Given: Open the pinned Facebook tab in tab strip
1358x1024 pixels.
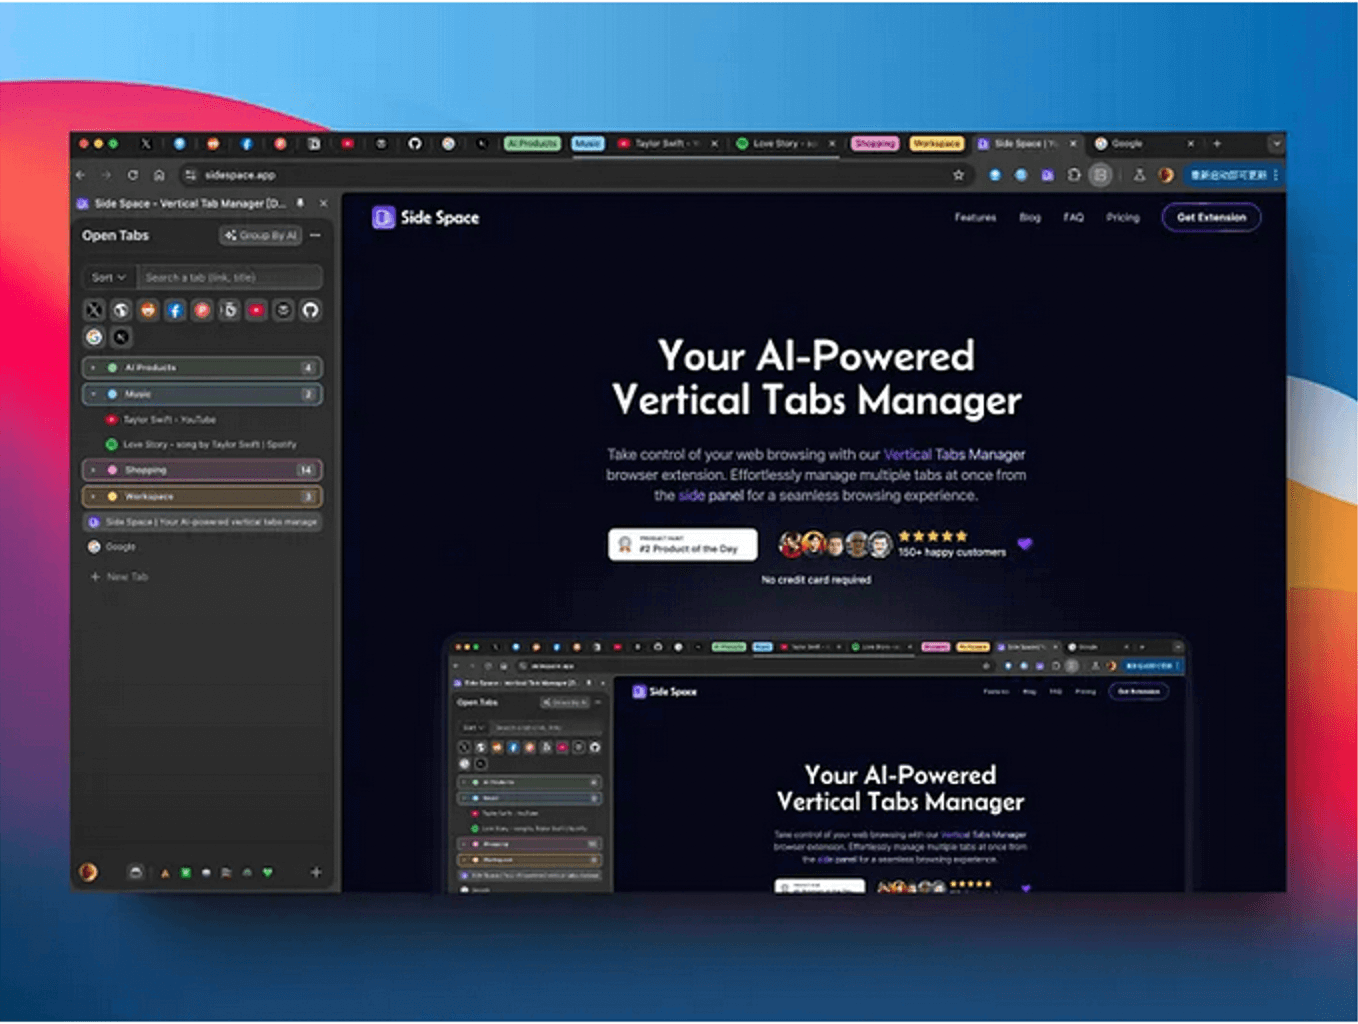Looking at the screenshot, I should (x=246, y=144).
